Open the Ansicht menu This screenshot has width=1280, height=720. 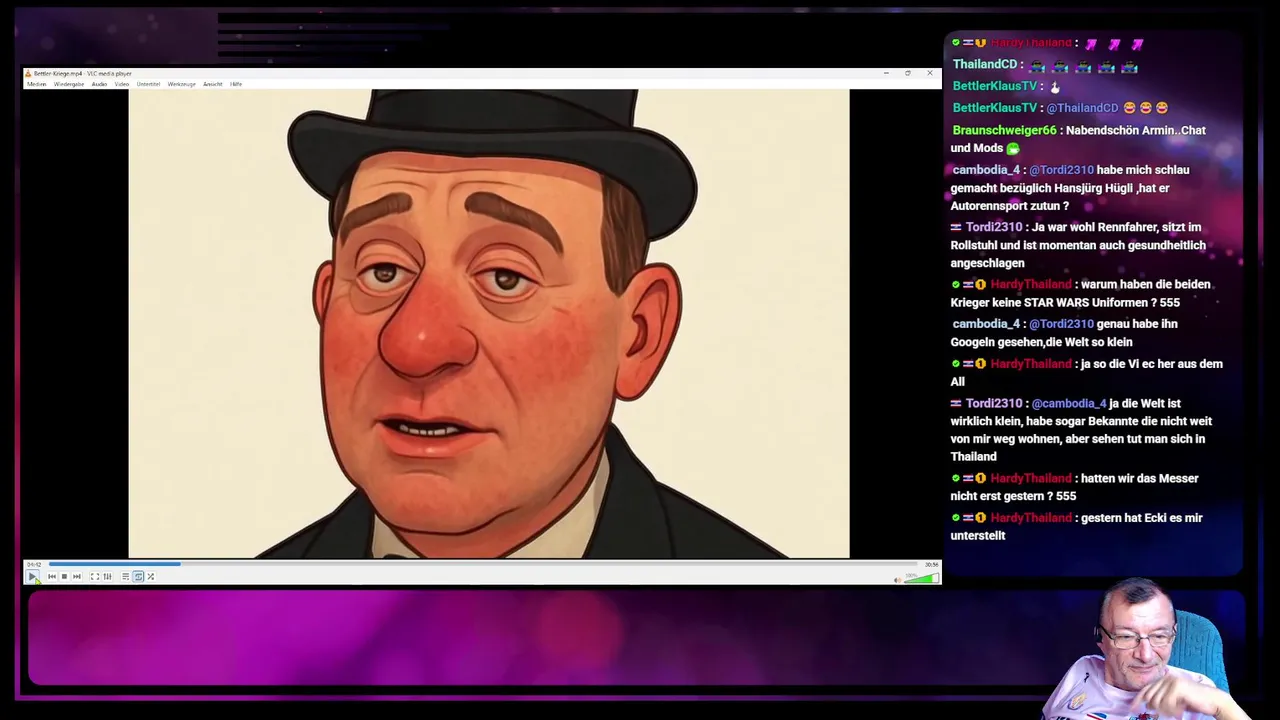coord(213,84)
